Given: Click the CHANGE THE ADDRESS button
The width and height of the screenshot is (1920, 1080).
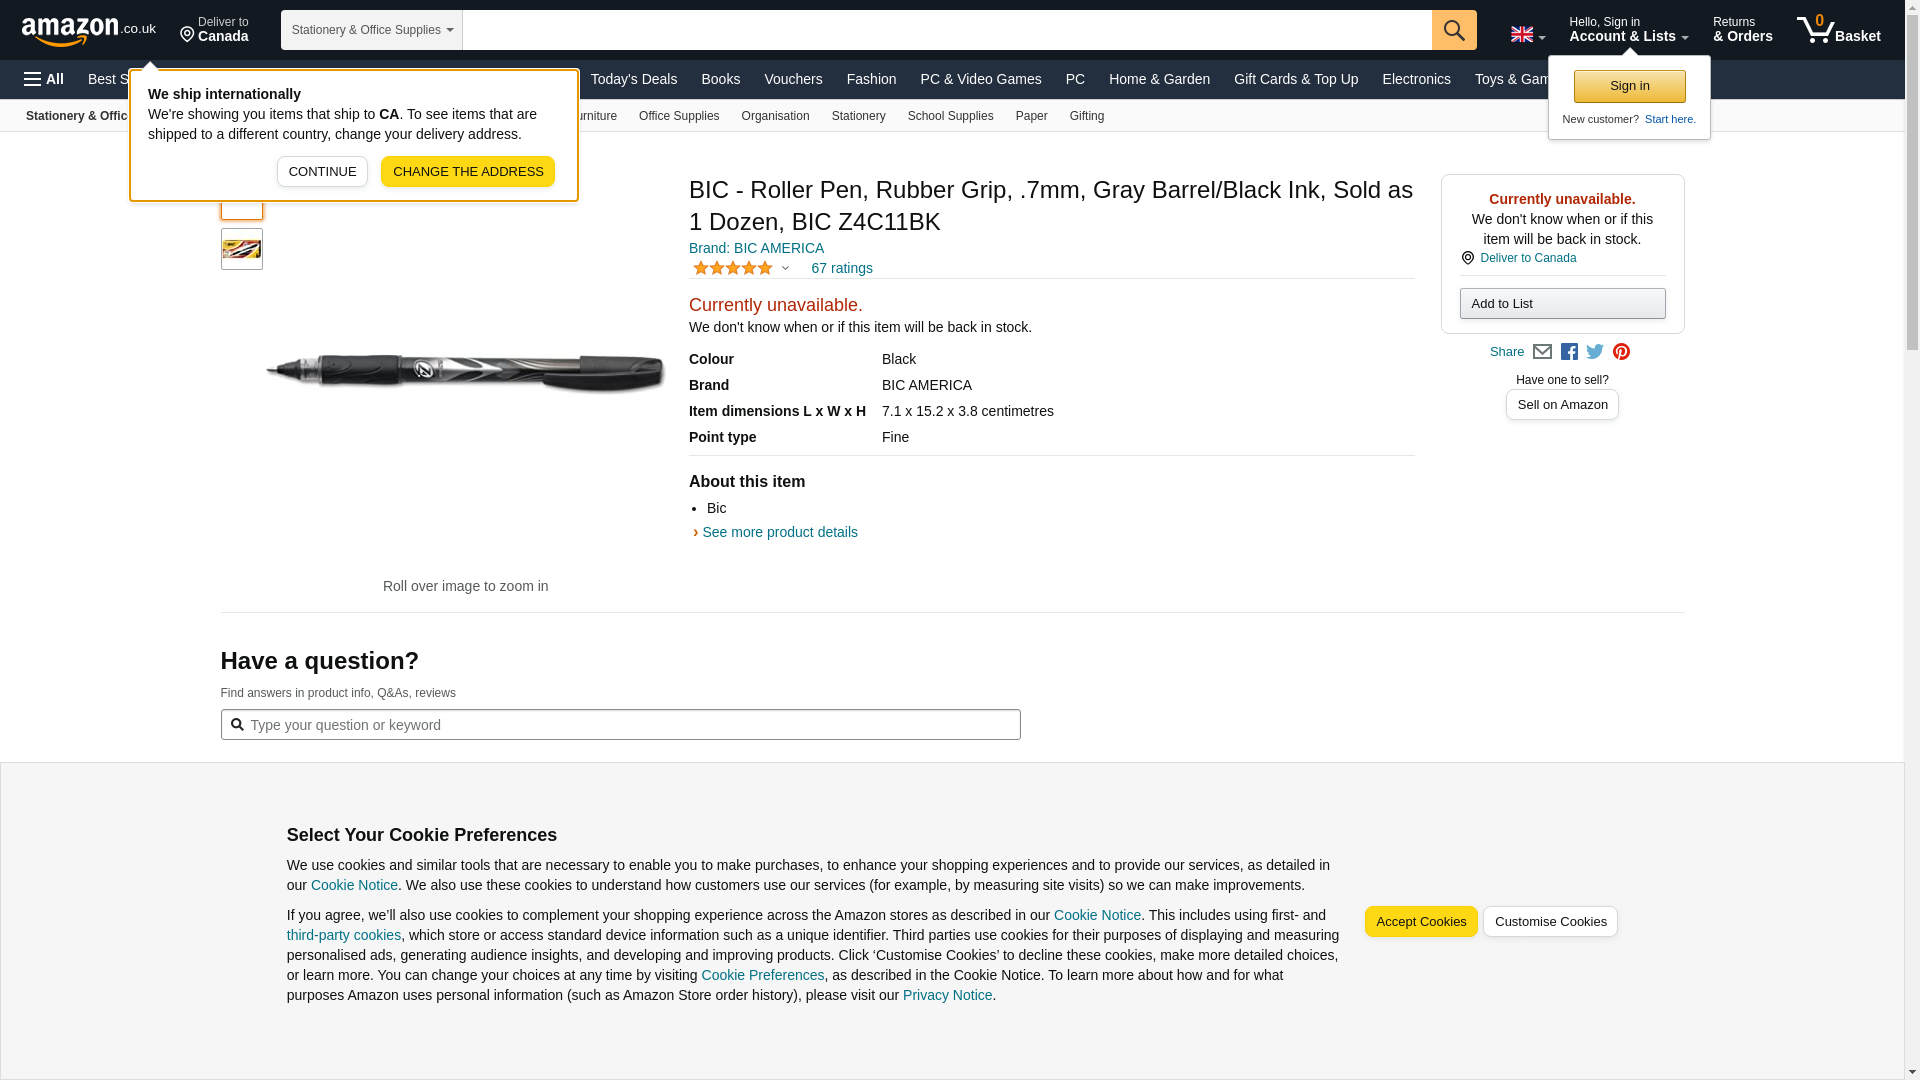Looking at the screenshot, I should click(467, 171).
